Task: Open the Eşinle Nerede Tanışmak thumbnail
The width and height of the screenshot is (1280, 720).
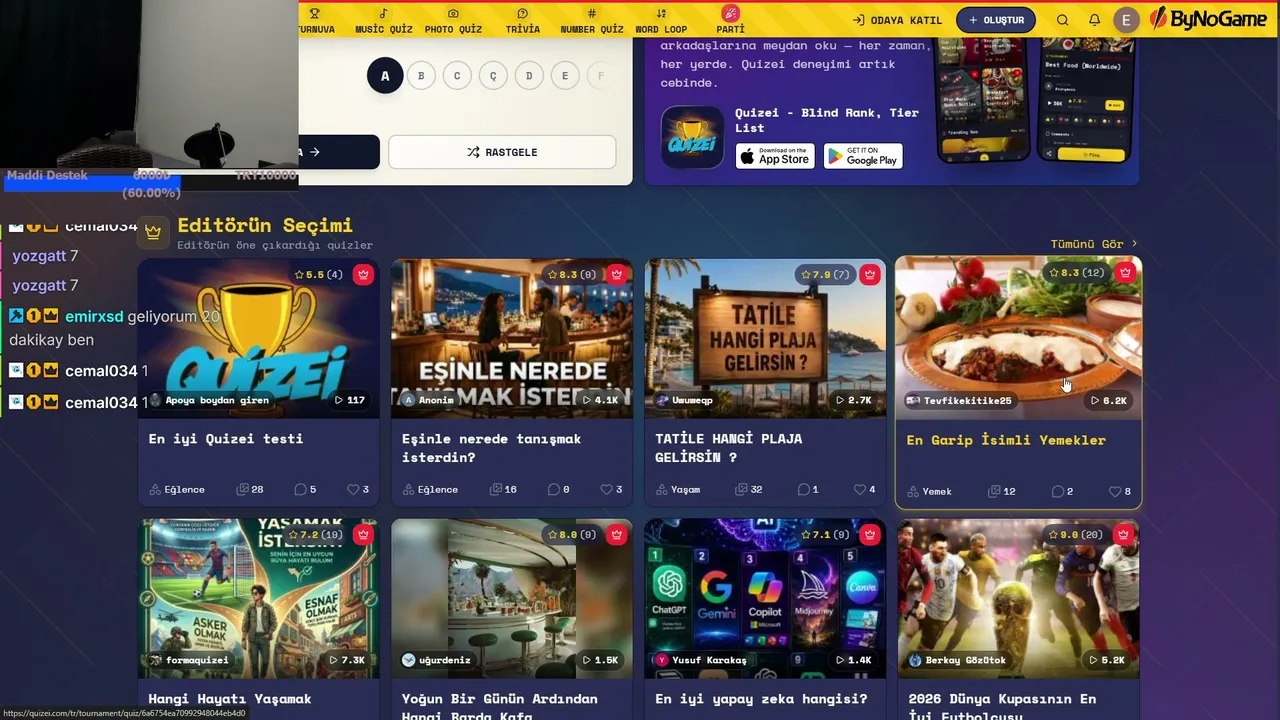Action: pyautogui.click(x=512, y=338)
